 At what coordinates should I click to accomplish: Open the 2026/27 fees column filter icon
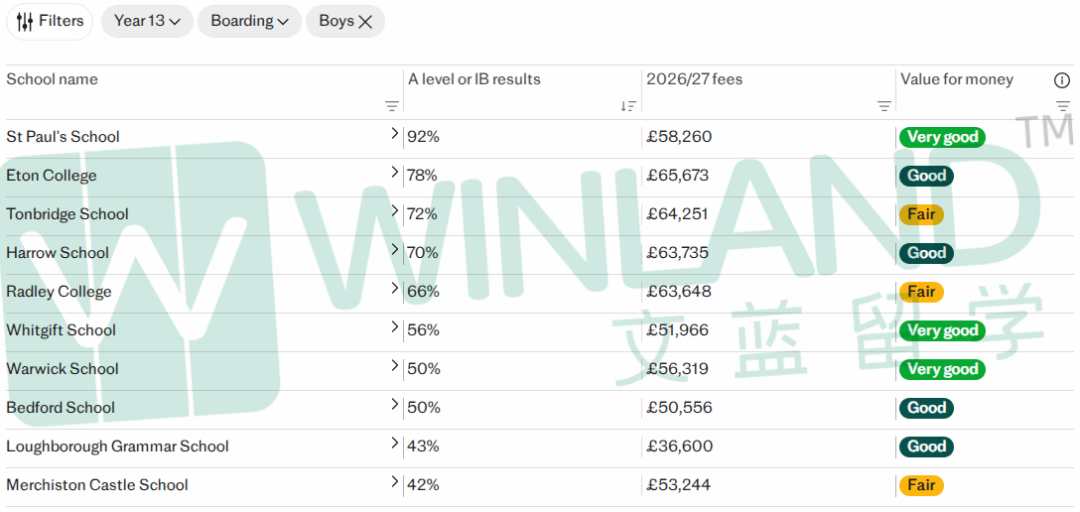[x=884, y=105]
